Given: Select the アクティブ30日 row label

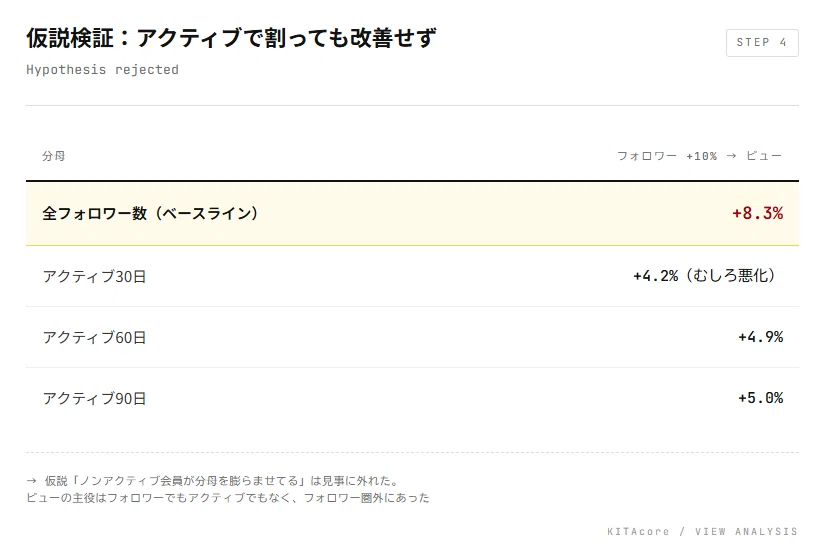Looking at the screenshot, I should (94, 277).
